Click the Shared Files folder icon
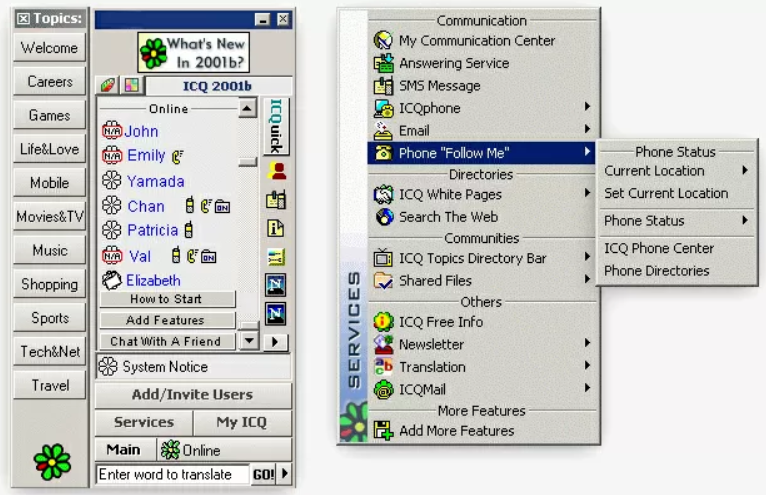 click(383, 280)
